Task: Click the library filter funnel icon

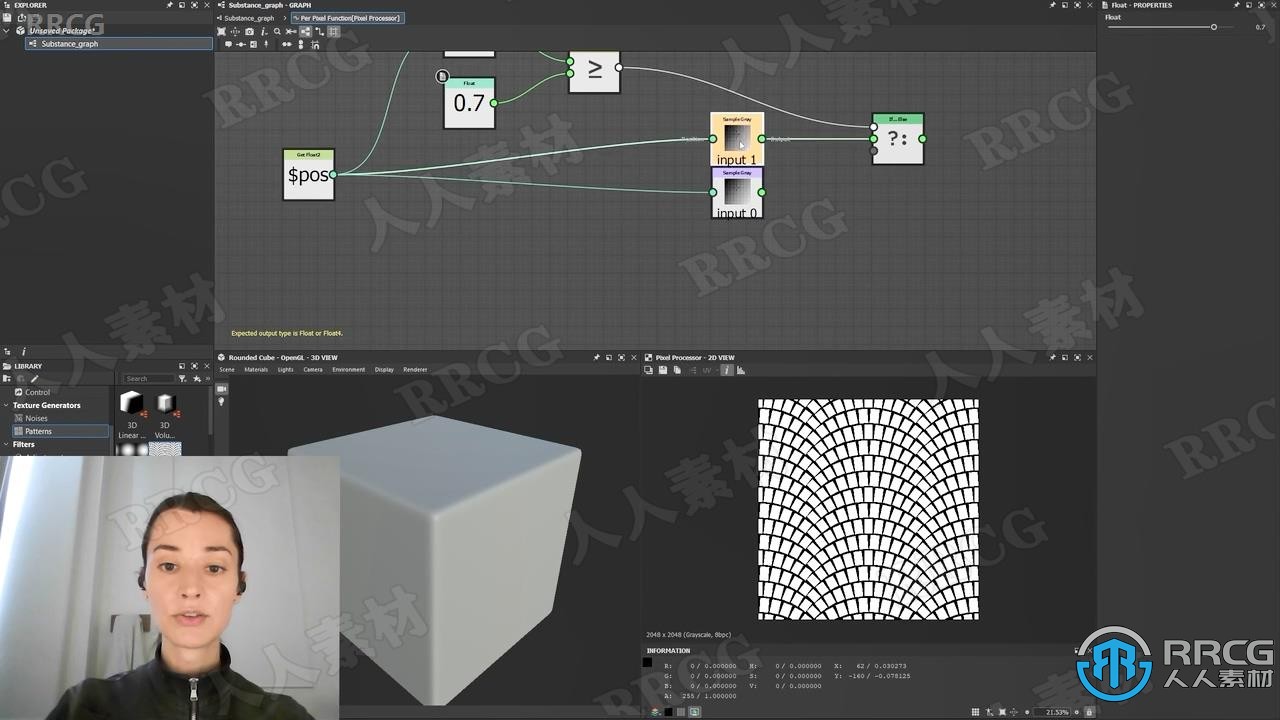Action: coord(182,379)
